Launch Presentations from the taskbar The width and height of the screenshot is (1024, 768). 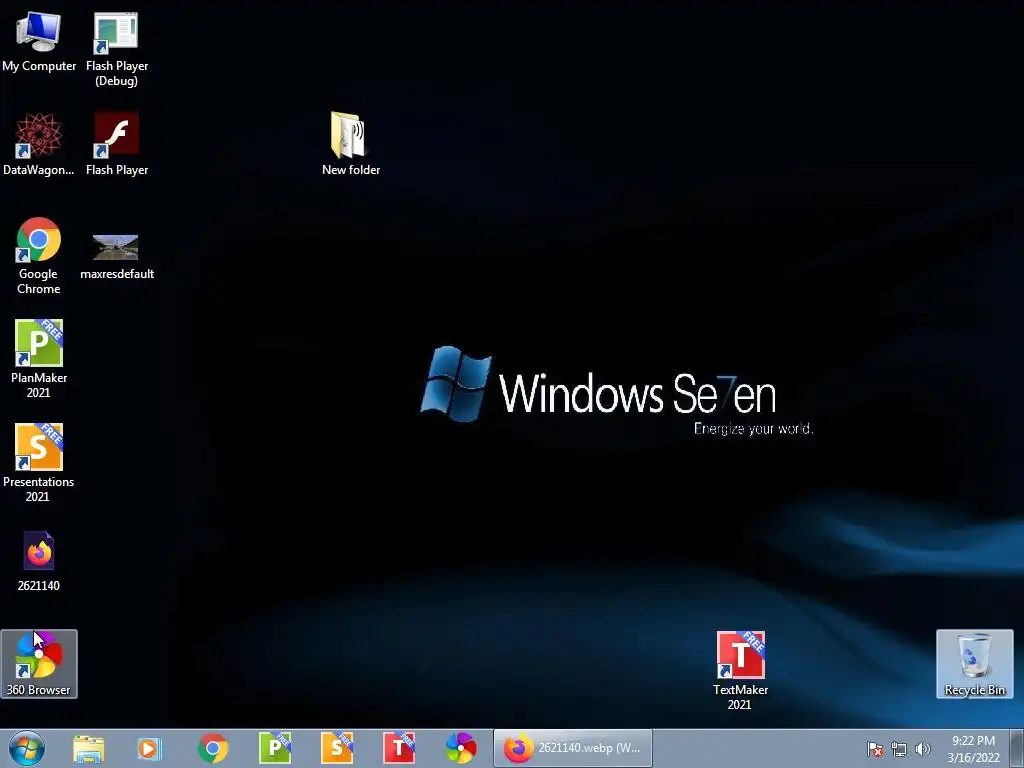pos(337,748)
